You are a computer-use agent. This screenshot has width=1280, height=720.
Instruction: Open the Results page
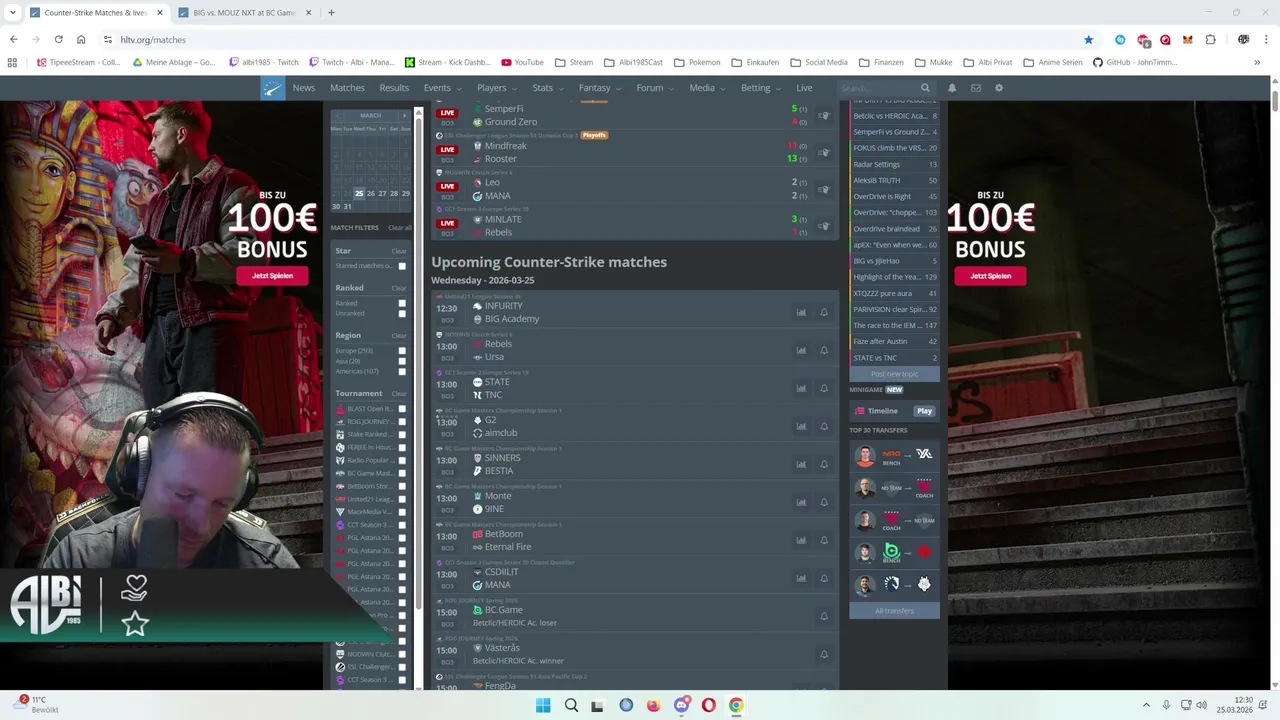click(394, 88)
